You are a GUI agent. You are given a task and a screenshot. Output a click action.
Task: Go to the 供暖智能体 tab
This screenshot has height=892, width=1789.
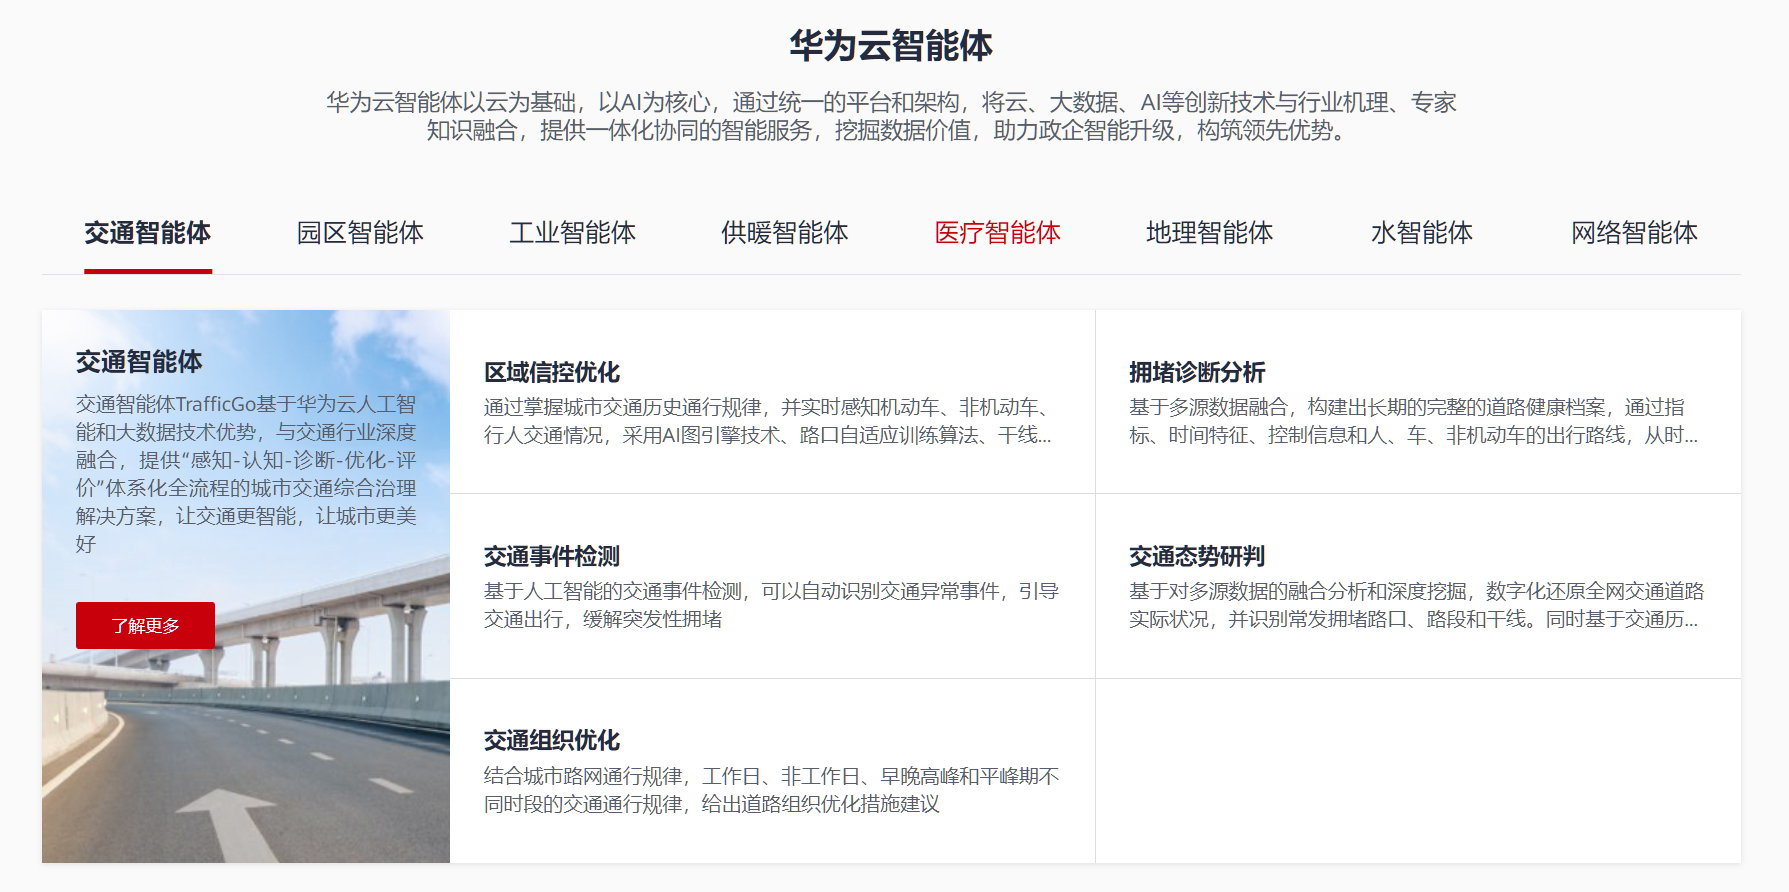click(785, 233)
